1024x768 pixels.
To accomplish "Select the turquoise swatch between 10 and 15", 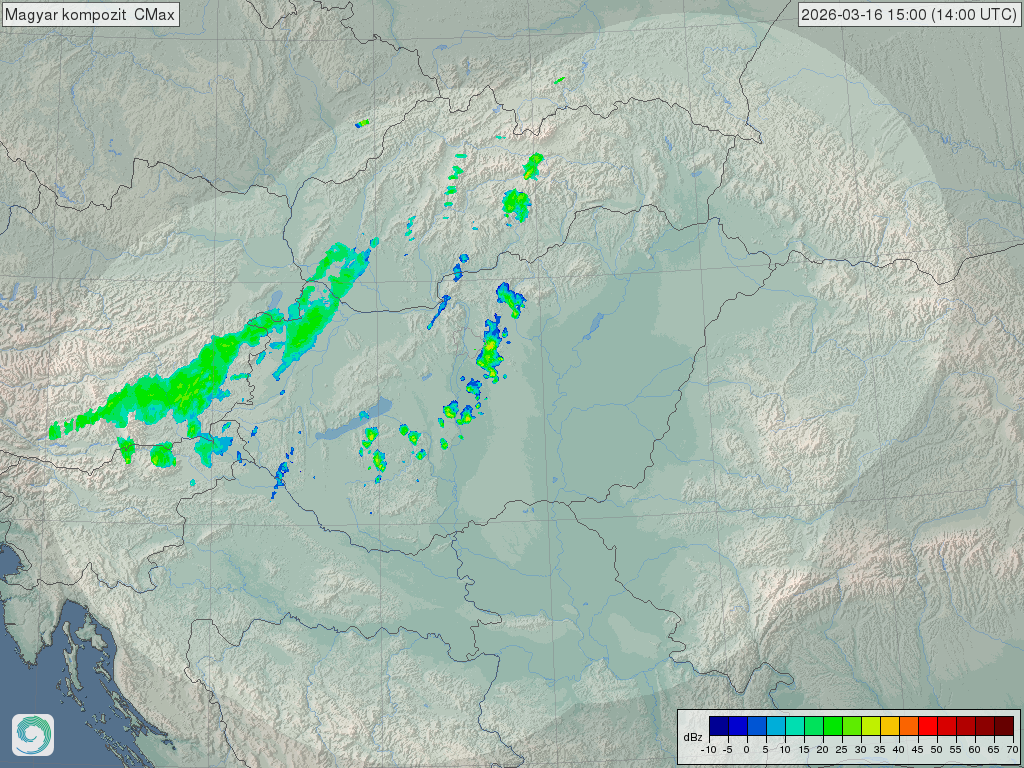I will 794,726.
